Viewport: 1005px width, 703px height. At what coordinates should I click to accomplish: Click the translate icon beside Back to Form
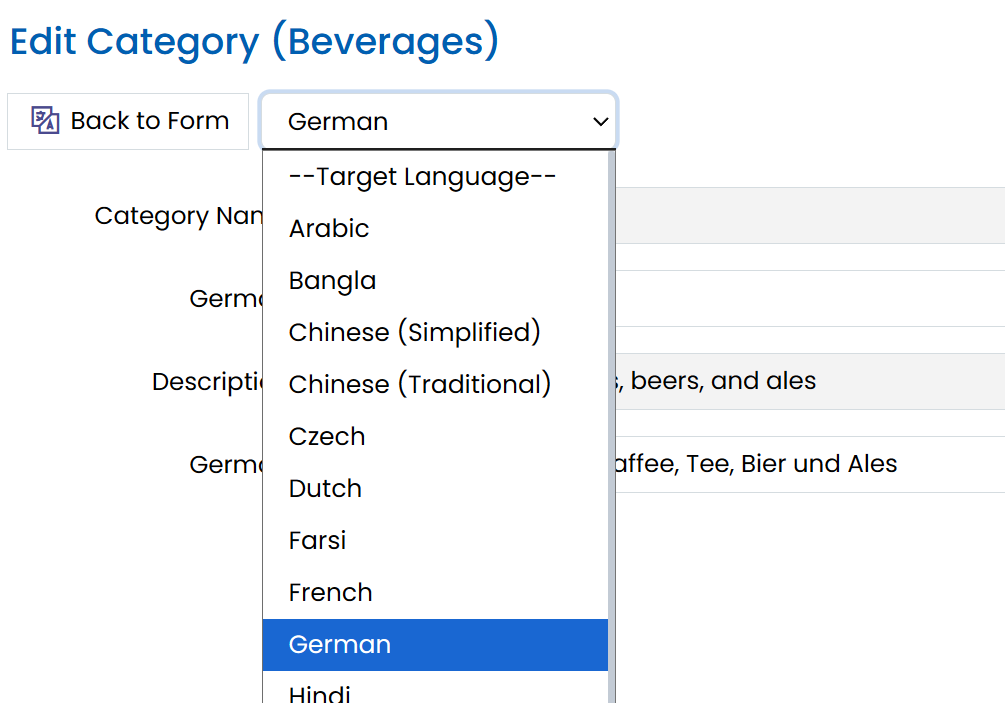(43, 120)
